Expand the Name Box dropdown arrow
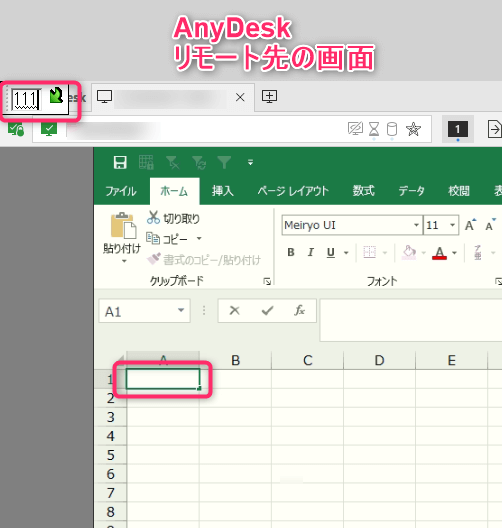 [181, 310]
